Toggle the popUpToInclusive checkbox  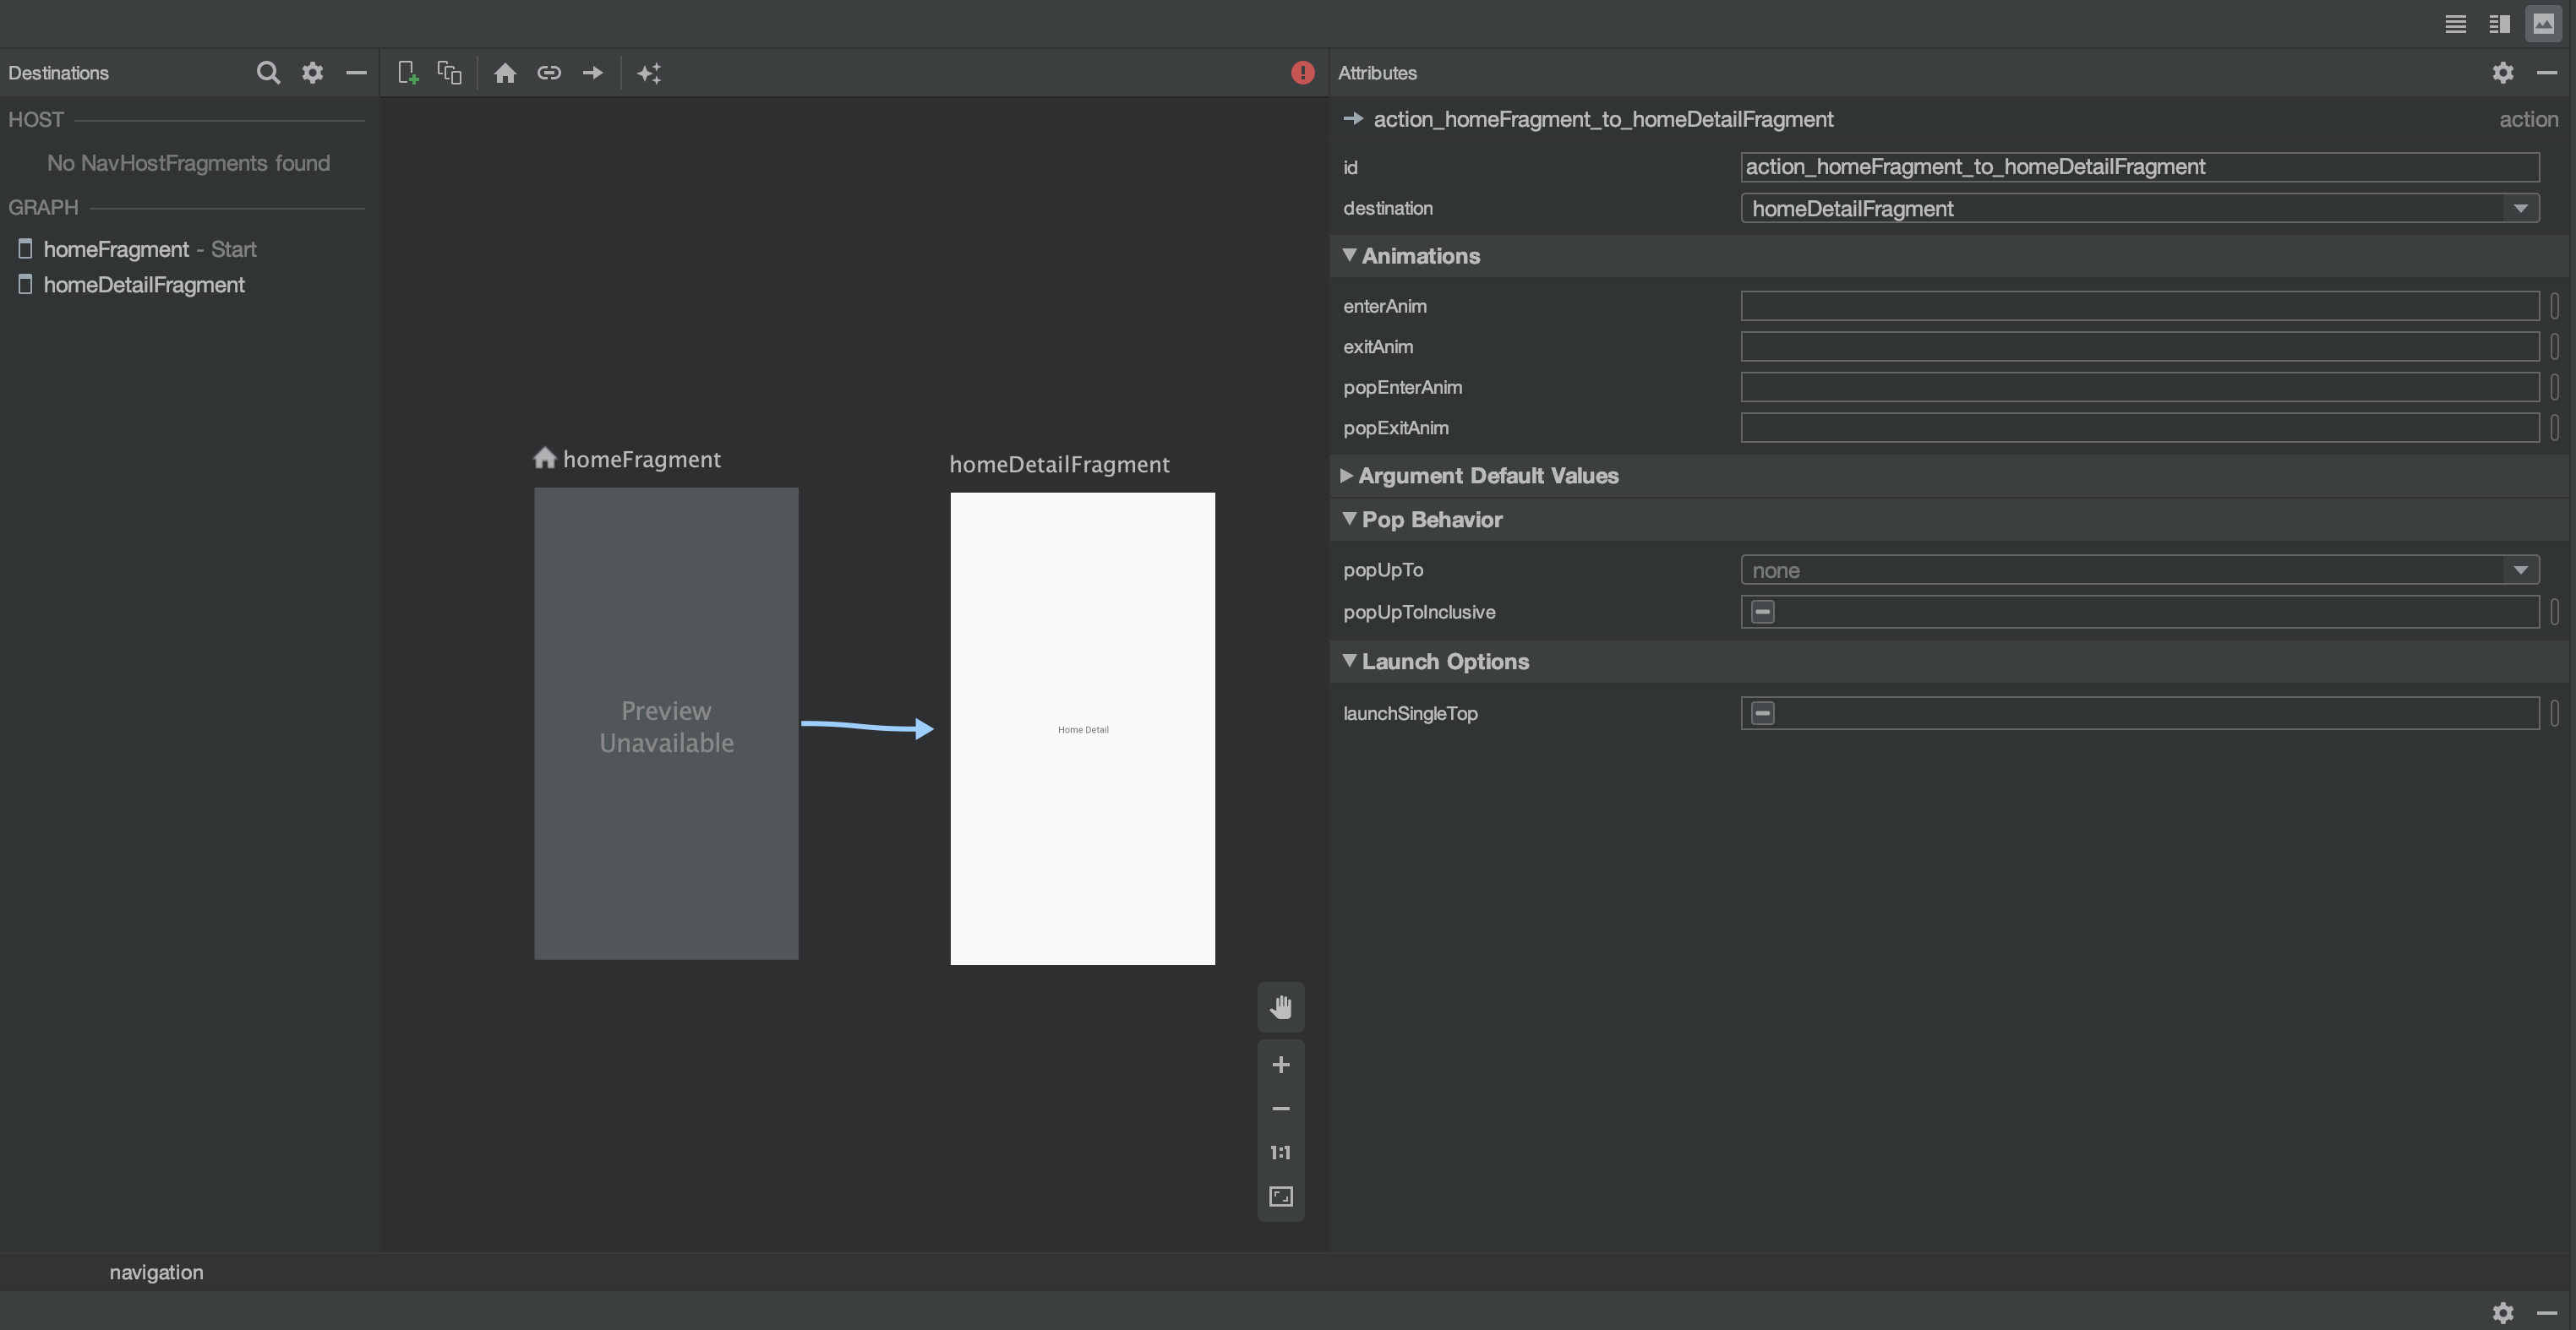coord(1763,612)
